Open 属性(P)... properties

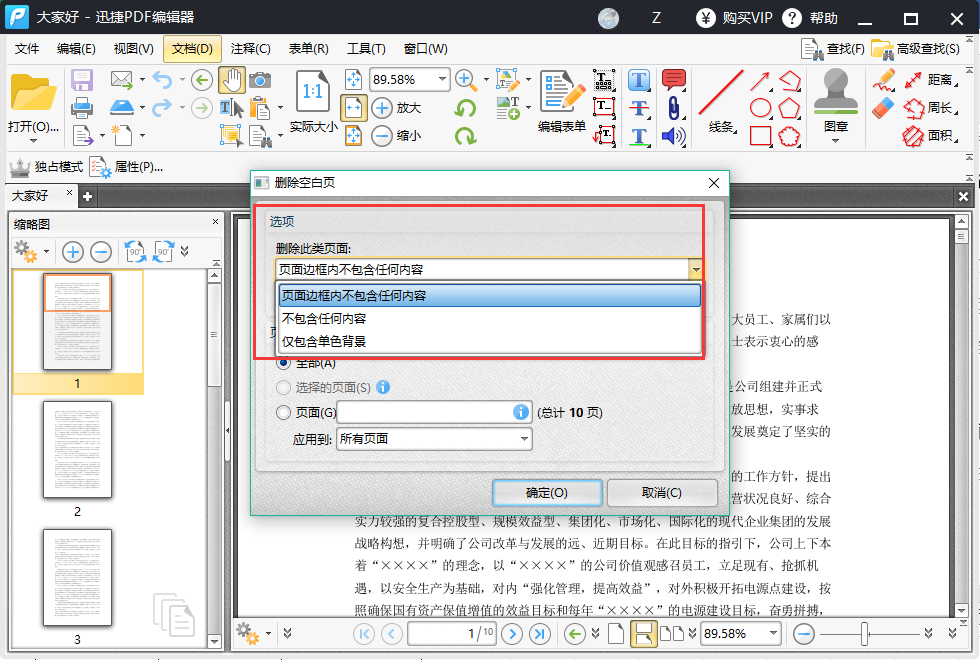[126, 167]
